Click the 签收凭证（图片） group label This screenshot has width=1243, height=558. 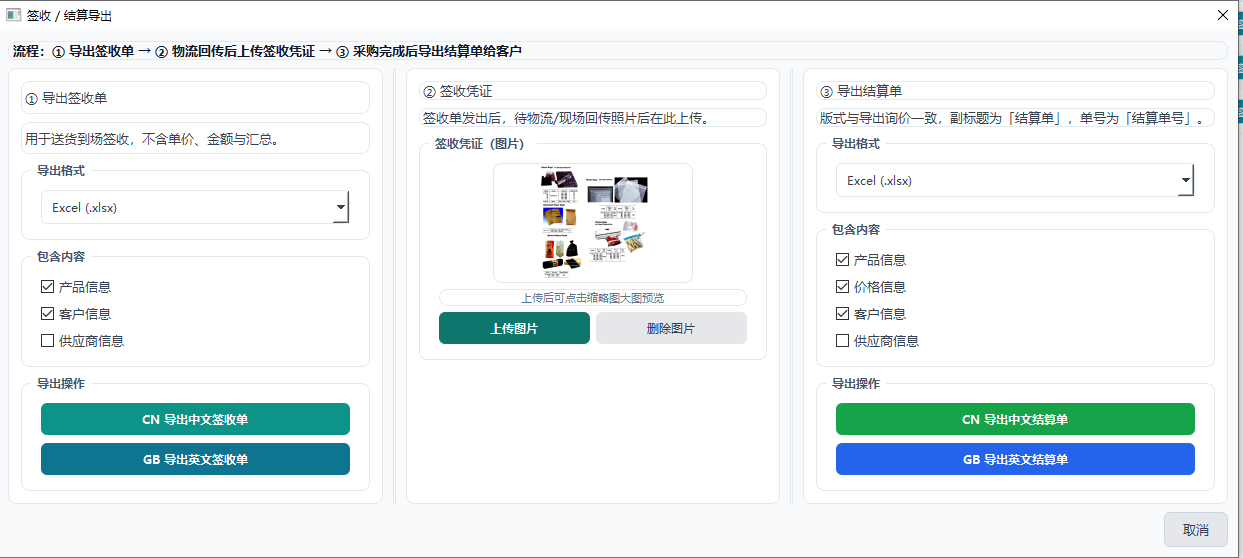click(x=479, y=144)
